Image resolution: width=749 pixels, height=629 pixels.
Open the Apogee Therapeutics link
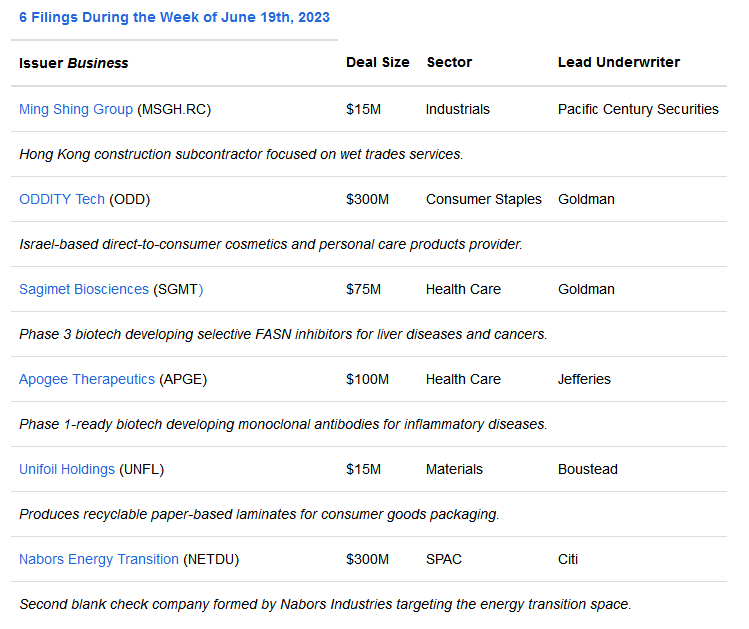(x=87, y=379)
